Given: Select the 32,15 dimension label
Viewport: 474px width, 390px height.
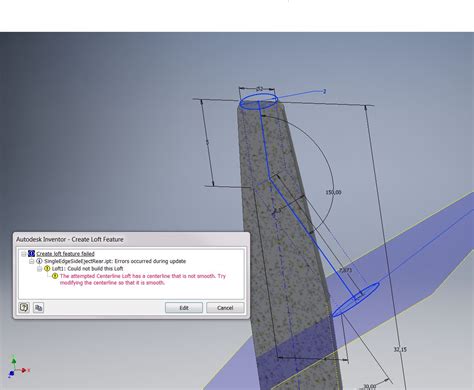Looking at the screenshot, I should coord(400,349).
